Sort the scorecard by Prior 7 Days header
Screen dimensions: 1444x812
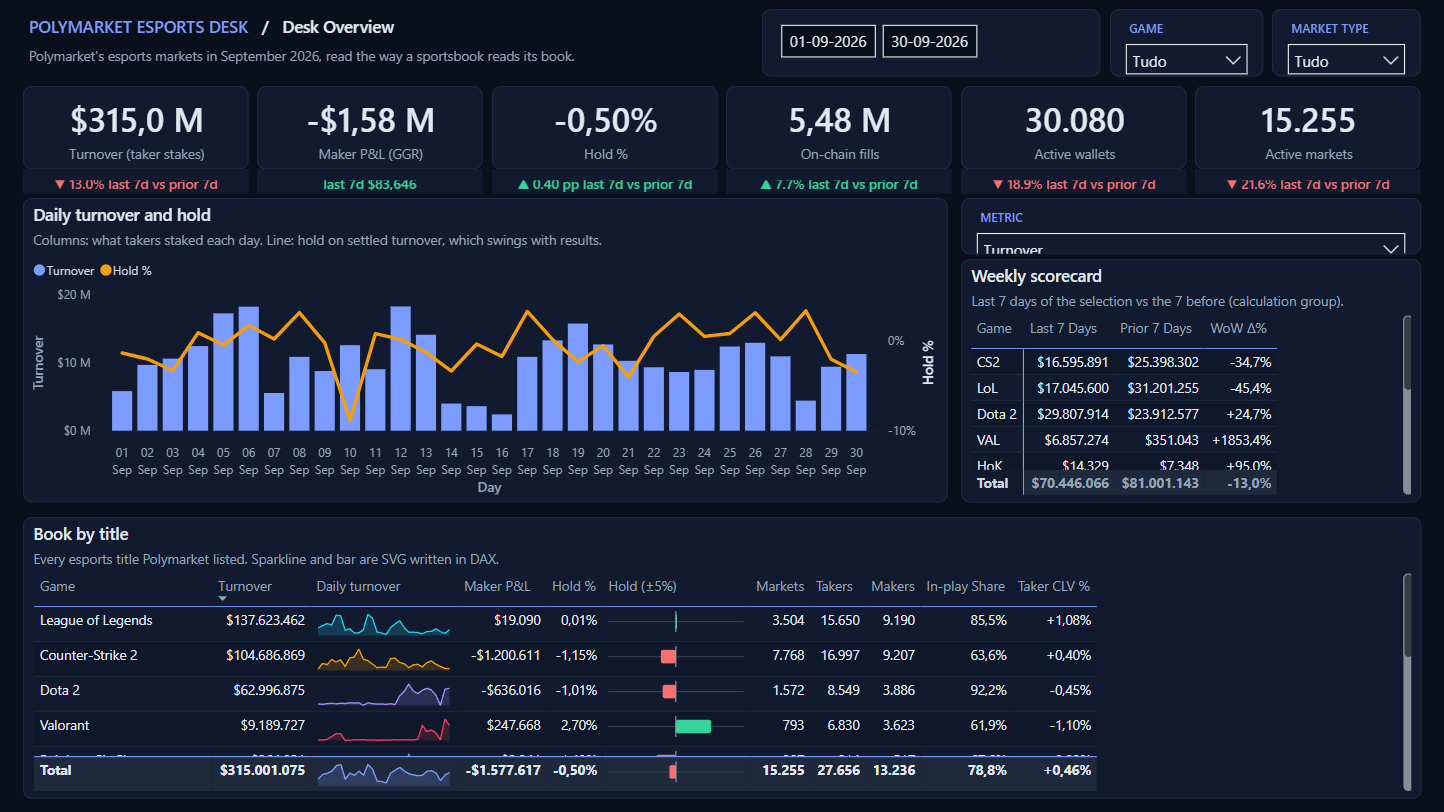1156,329
